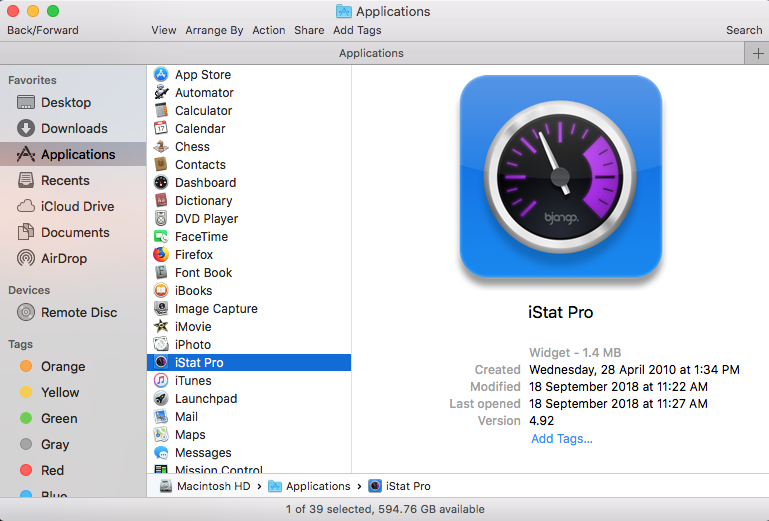Click the Applications folder in path bar
The width and height of the screenshot is (769, 521).
309,486
